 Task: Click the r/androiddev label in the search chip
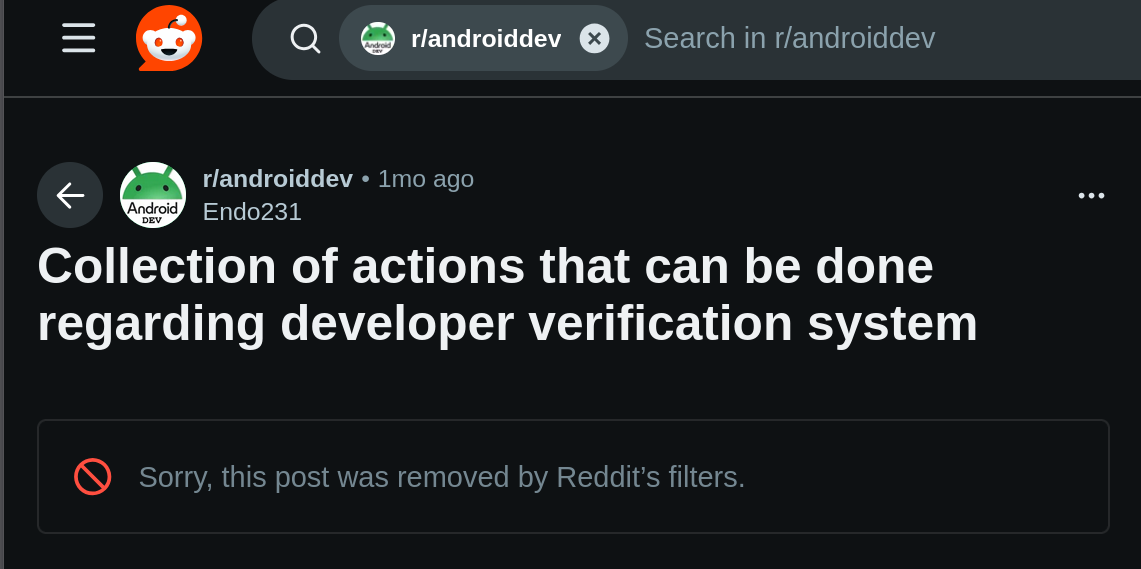[486, 39]
